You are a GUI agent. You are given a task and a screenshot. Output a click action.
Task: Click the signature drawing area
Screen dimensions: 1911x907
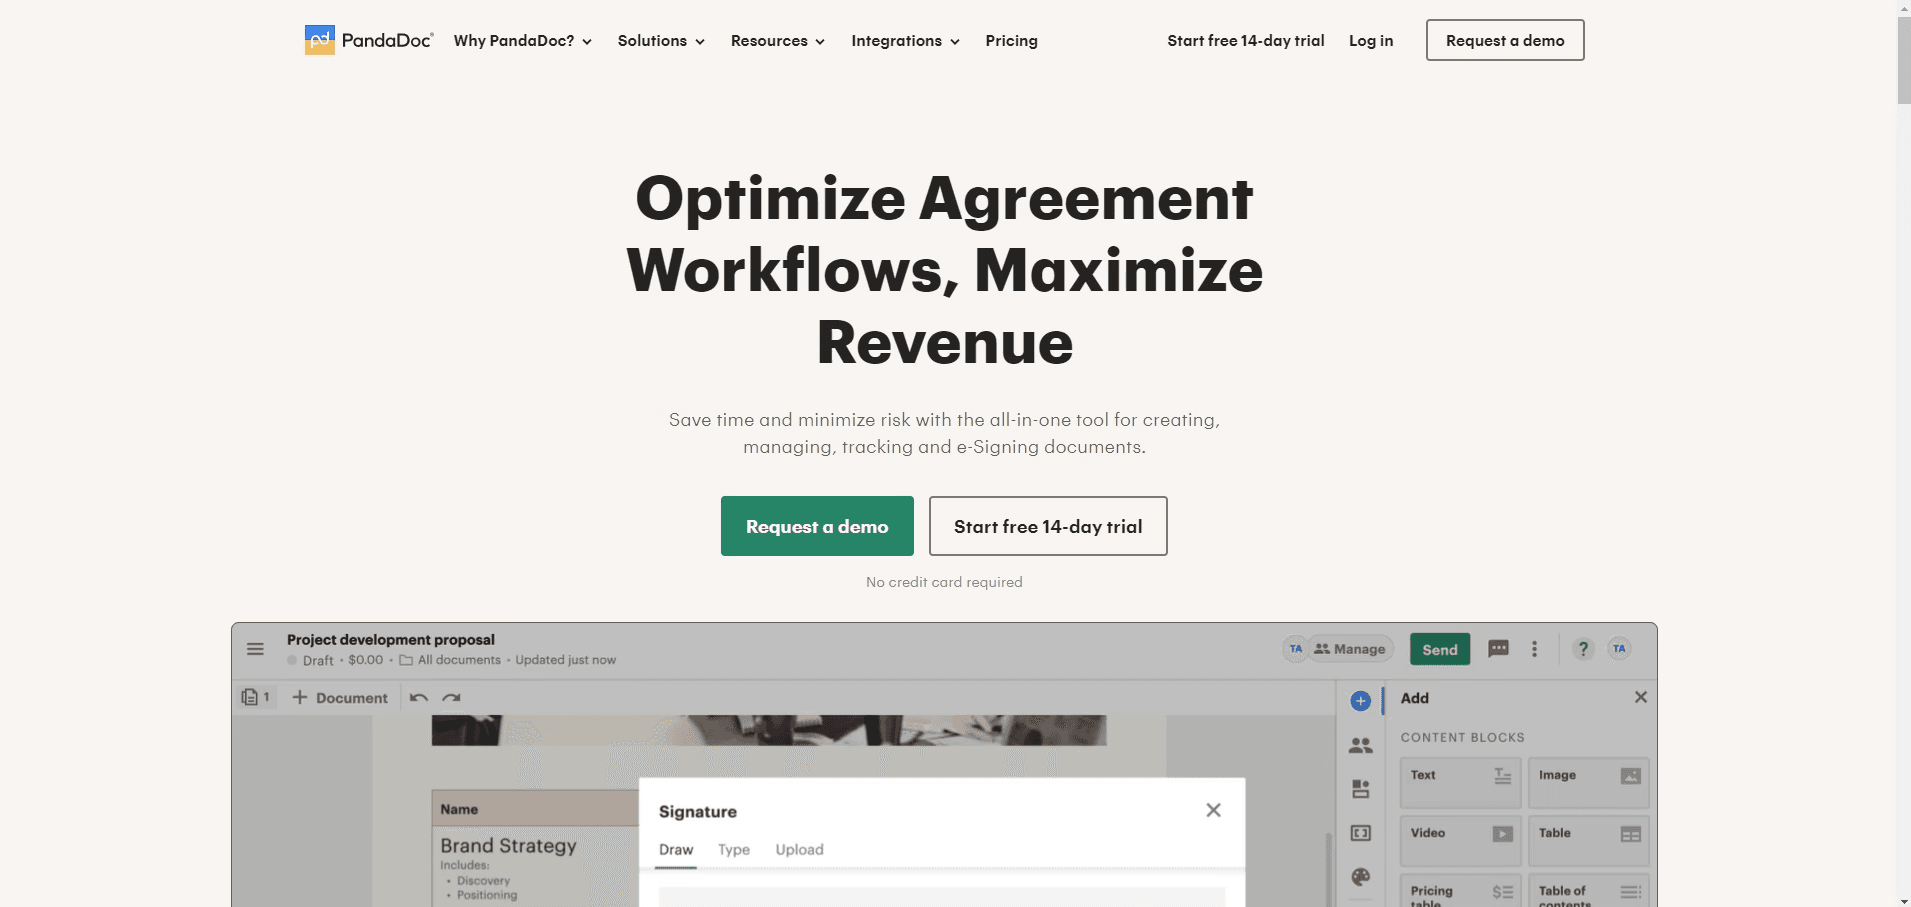tap(941, 896)
